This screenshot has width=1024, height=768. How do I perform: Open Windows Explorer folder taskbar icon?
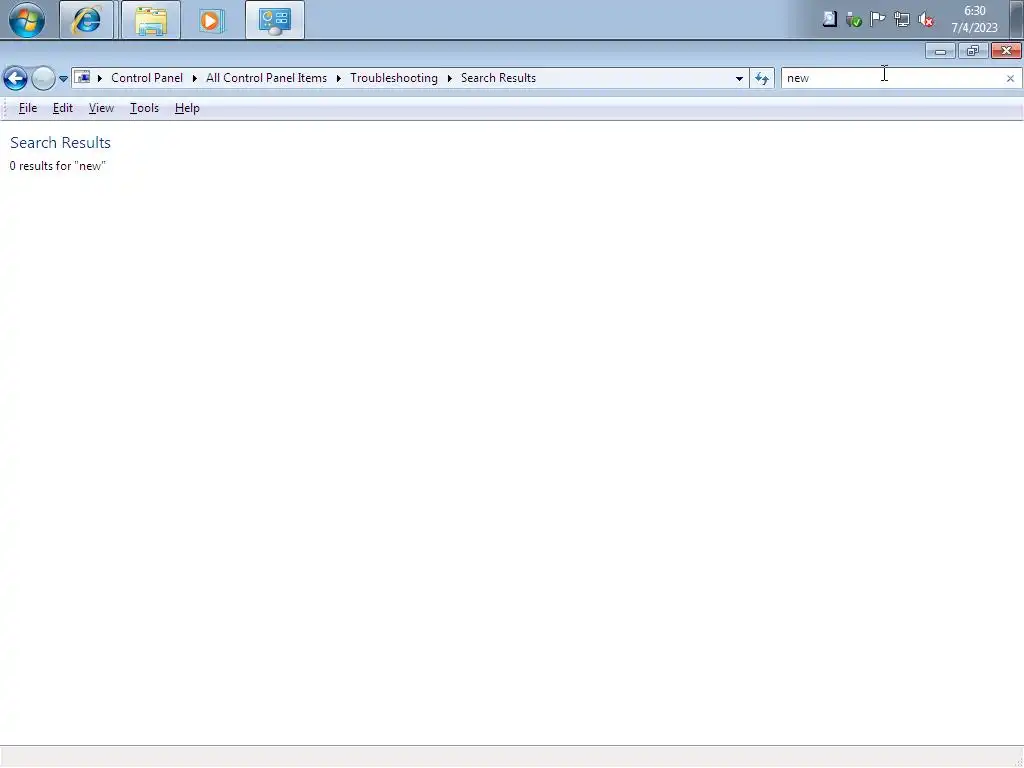(x=151, y=20)
